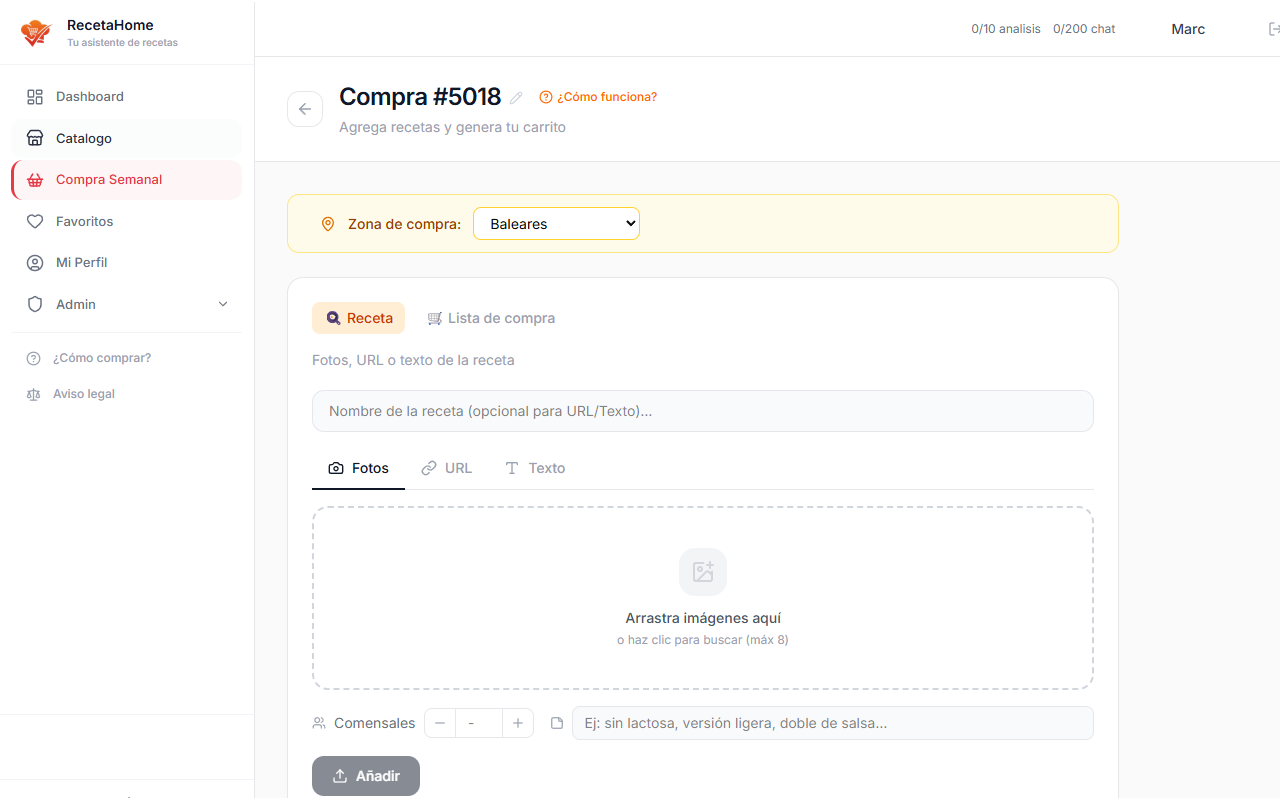Switch to the URL tab

[447, 467]
